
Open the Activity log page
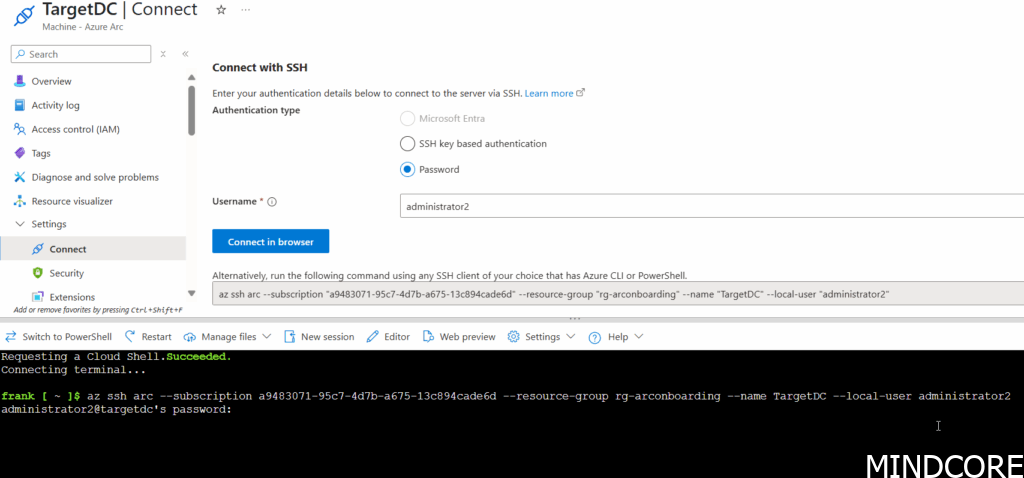click(x=56, y=105)
